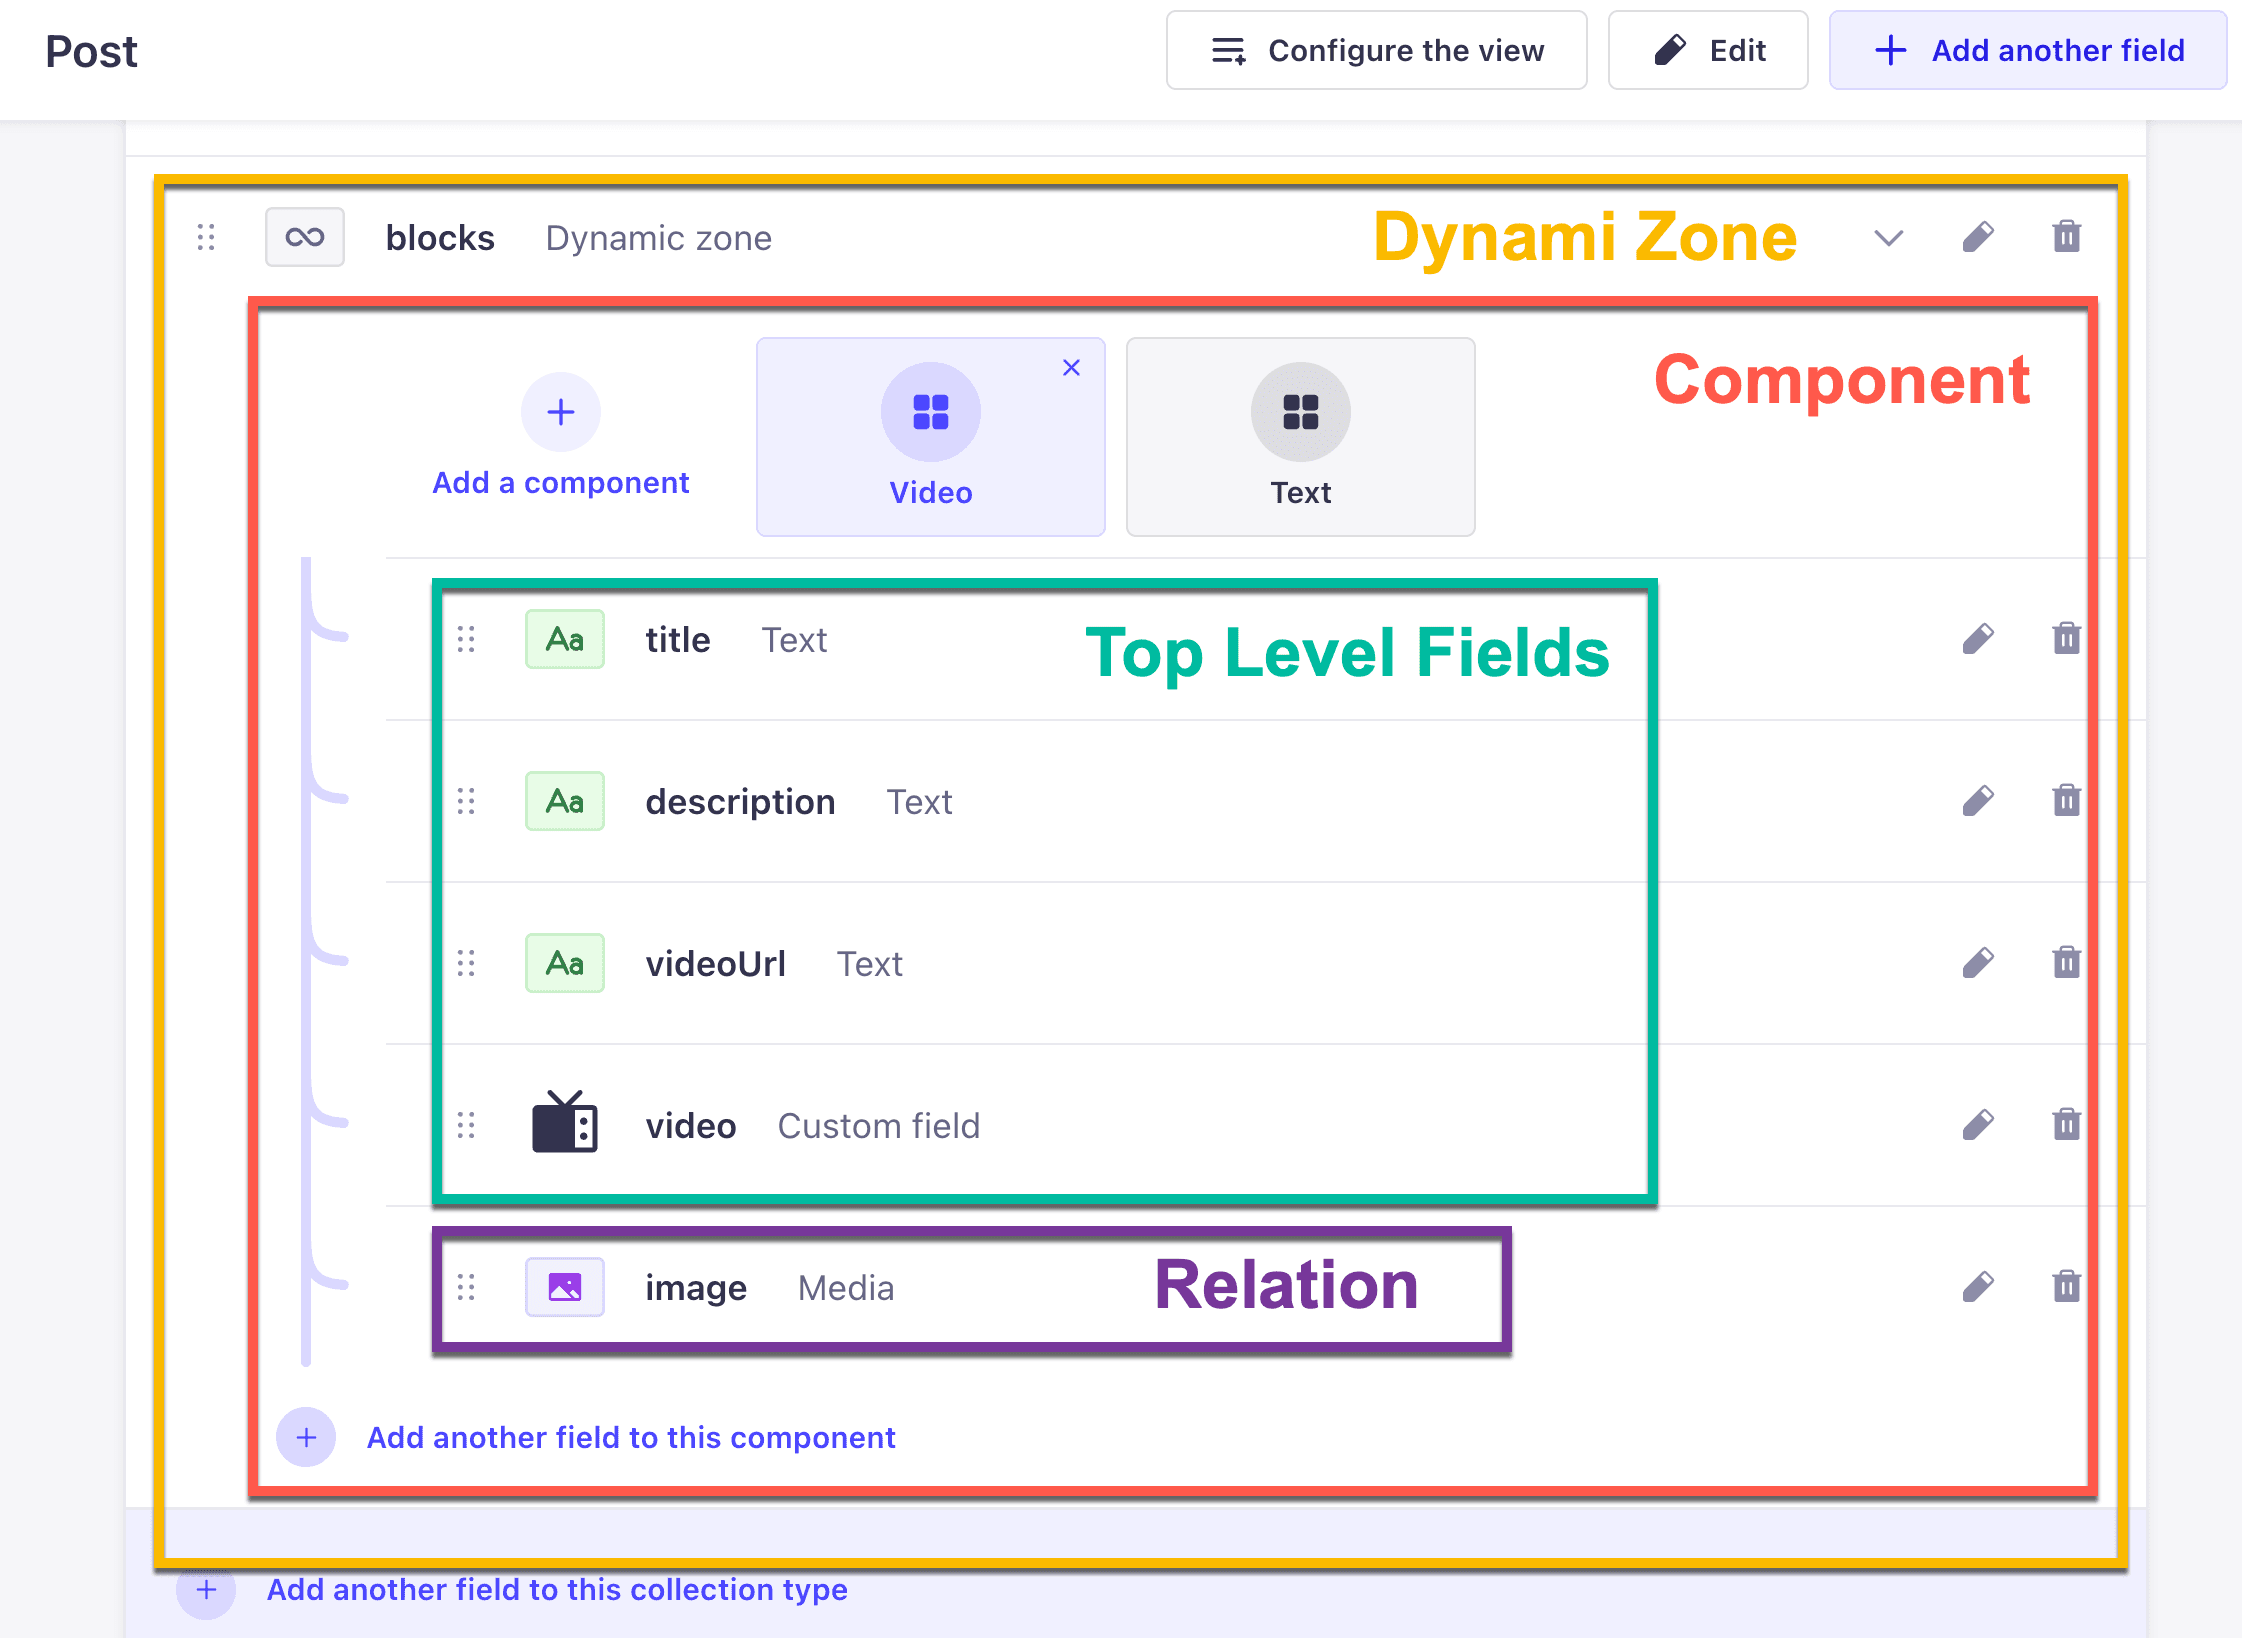2242x1638 pixels.
Task: Click the pencil icon for title field
Action: click(x=1978, y=638)
